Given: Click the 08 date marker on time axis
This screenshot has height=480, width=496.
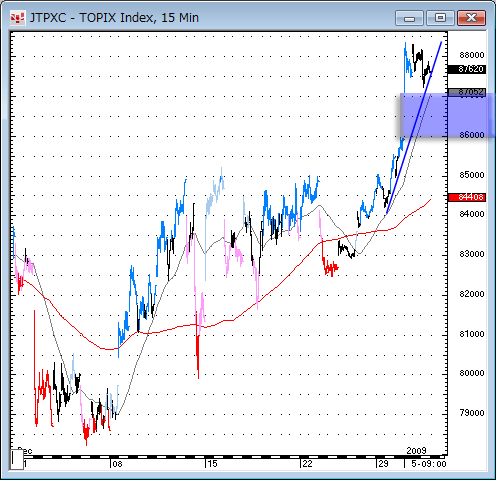Looking at the screenshot, I should pyautogui.click(x=117, y=464).
